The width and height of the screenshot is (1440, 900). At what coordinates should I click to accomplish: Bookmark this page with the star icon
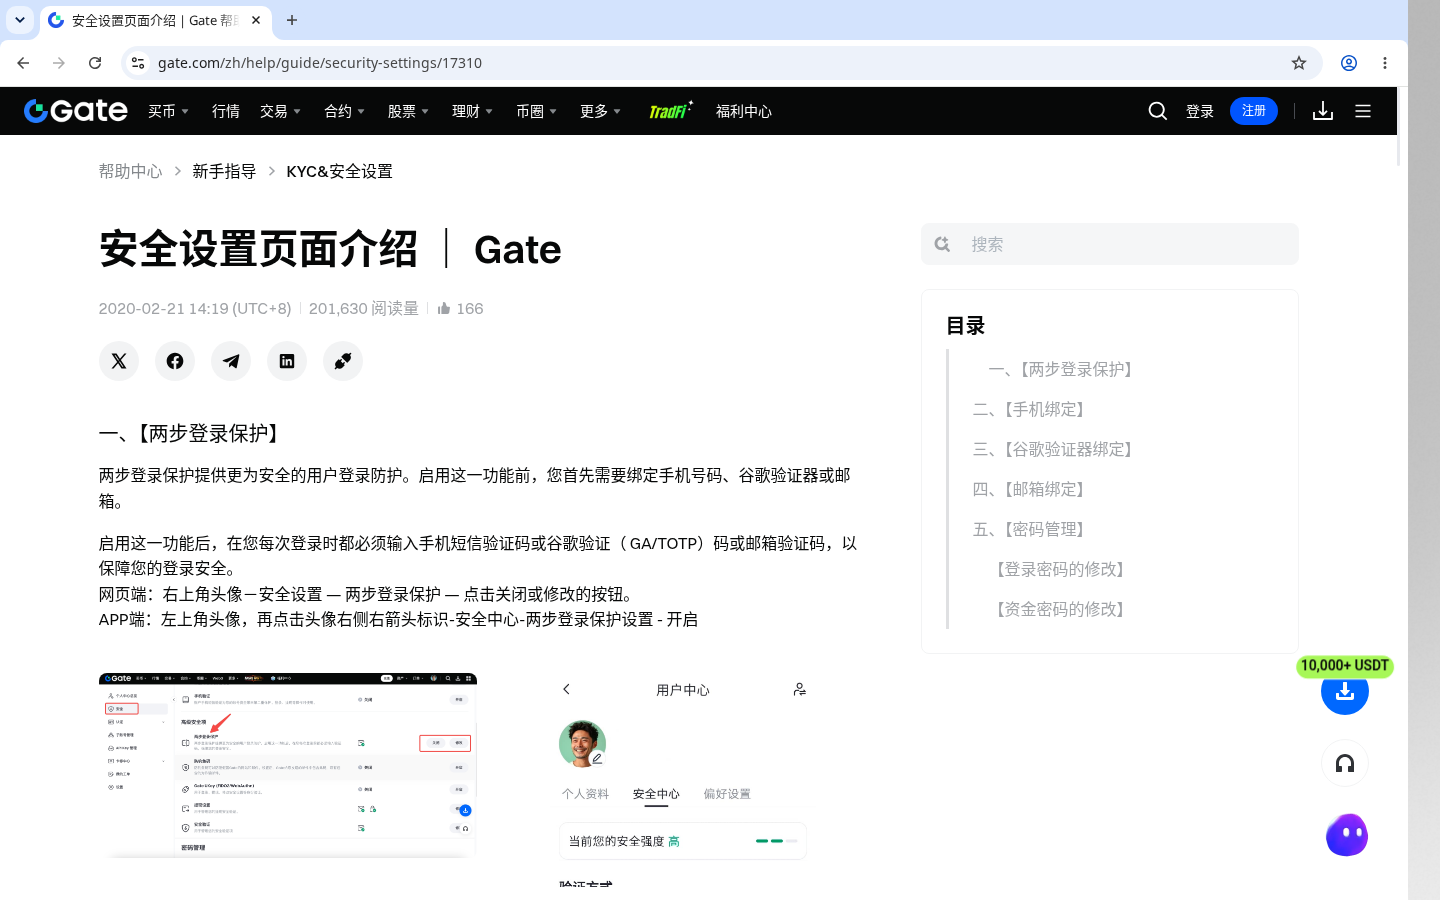tap(1299, 63)
